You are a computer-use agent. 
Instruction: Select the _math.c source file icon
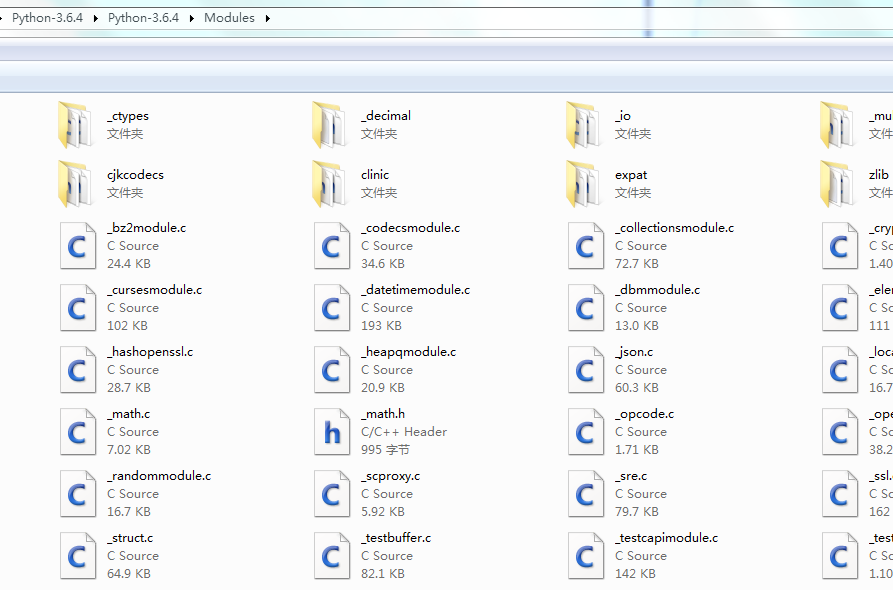[x=78, y=432]
